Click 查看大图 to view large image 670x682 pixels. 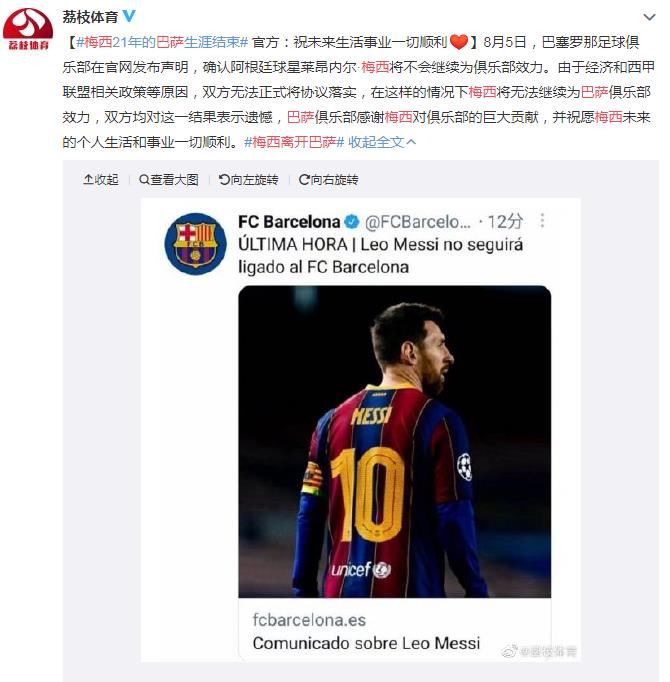[x=169, y=180]
